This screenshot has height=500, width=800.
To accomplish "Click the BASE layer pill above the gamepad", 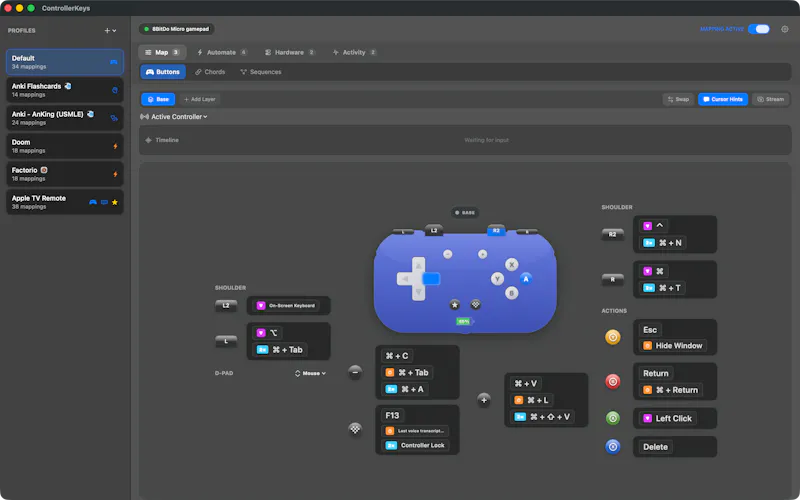I will 465,212.
